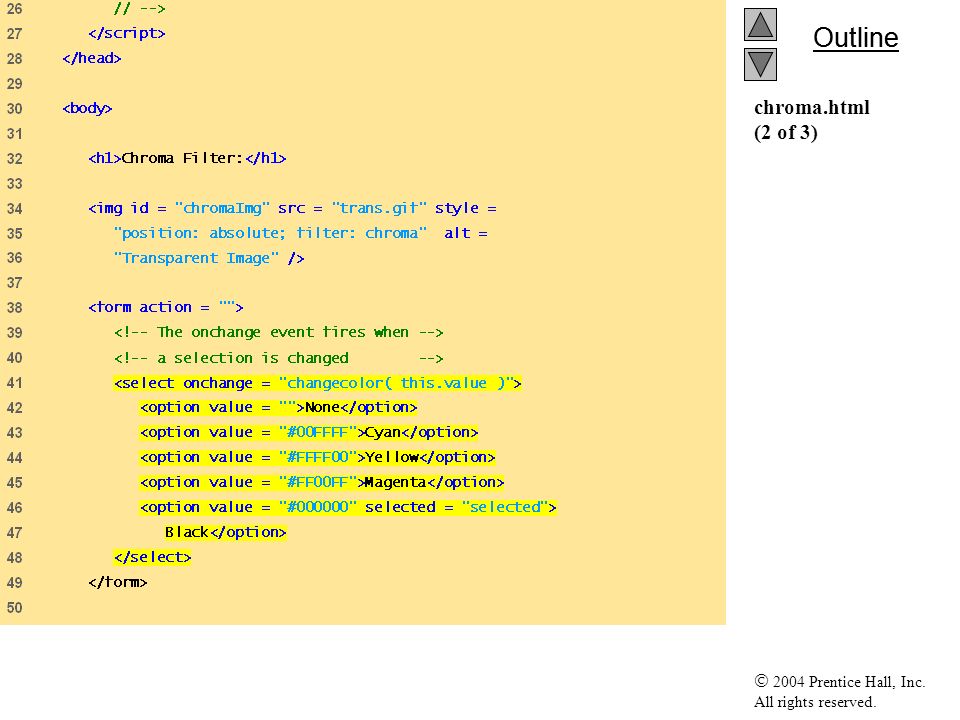Image resolution: width=960 pixels, height=720 pixels.
Task: Click the position absolute filter chroma line
Action: (x=301, y=233)
